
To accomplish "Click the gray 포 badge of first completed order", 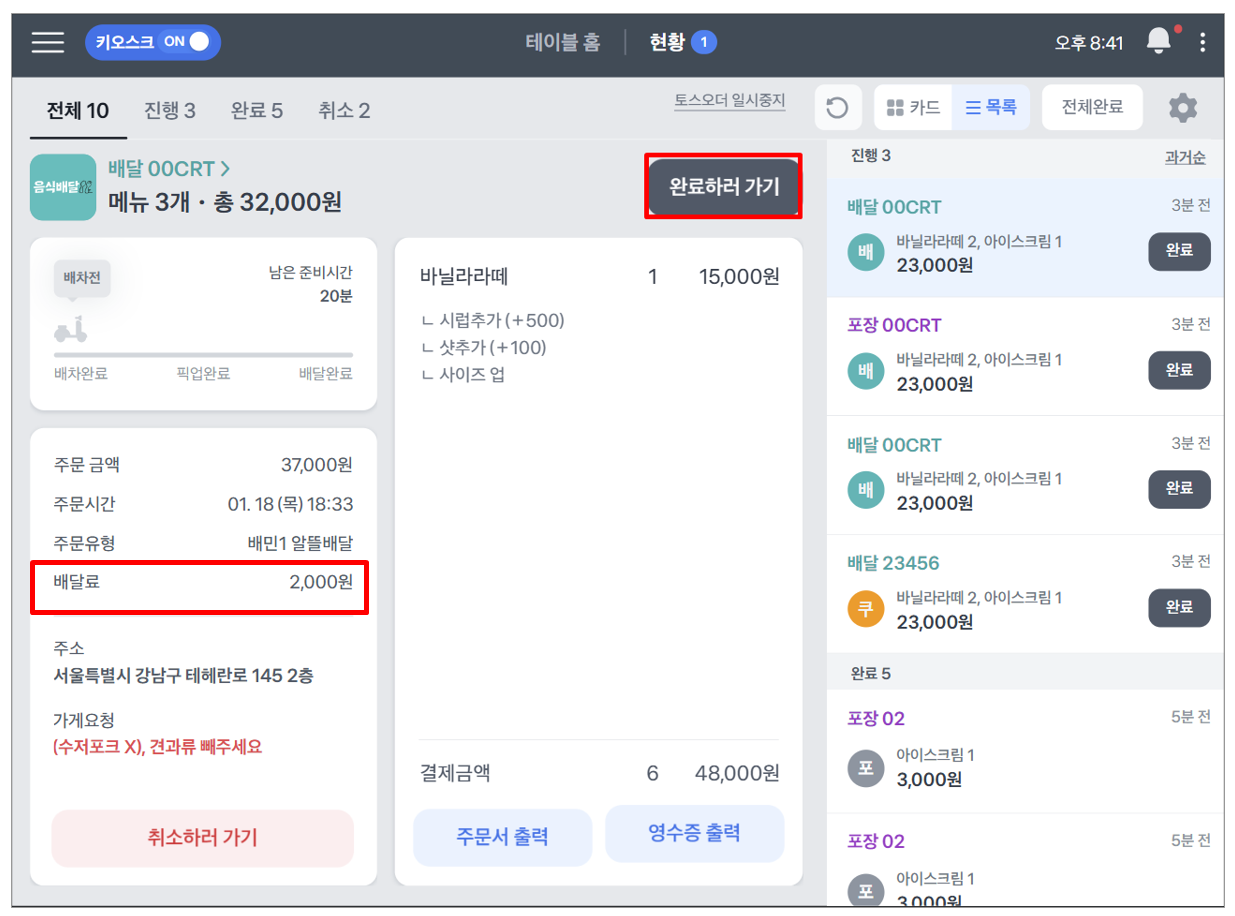I will click(866, 768).
